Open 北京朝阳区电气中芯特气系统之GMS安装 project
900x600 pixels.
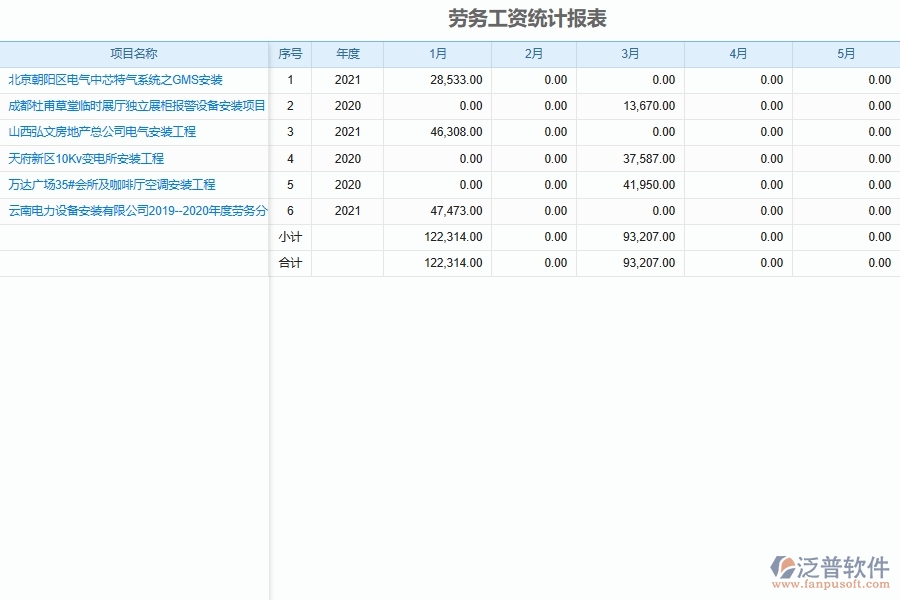[x=116, y=79]
